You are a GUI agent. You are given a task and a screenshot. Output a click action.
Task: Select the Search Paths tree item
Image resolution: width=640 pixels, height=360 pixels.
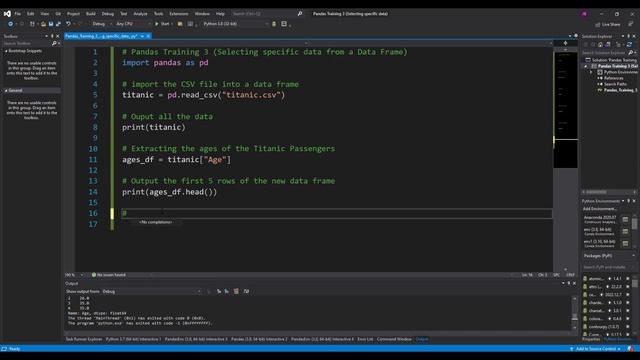[x=615, y=84]
